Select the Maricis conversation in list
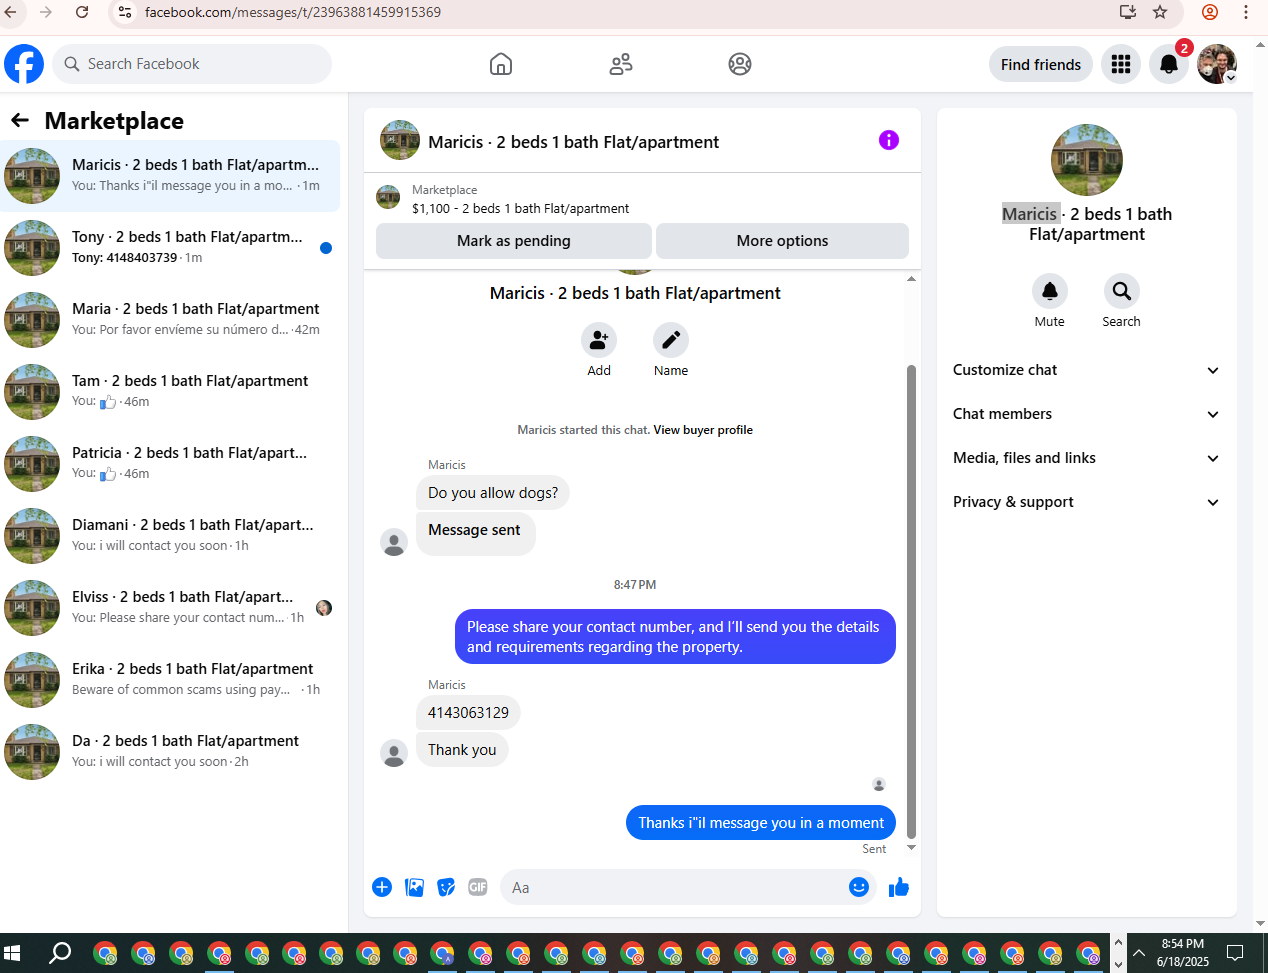The image size is (1268, 973). (170, 175)
